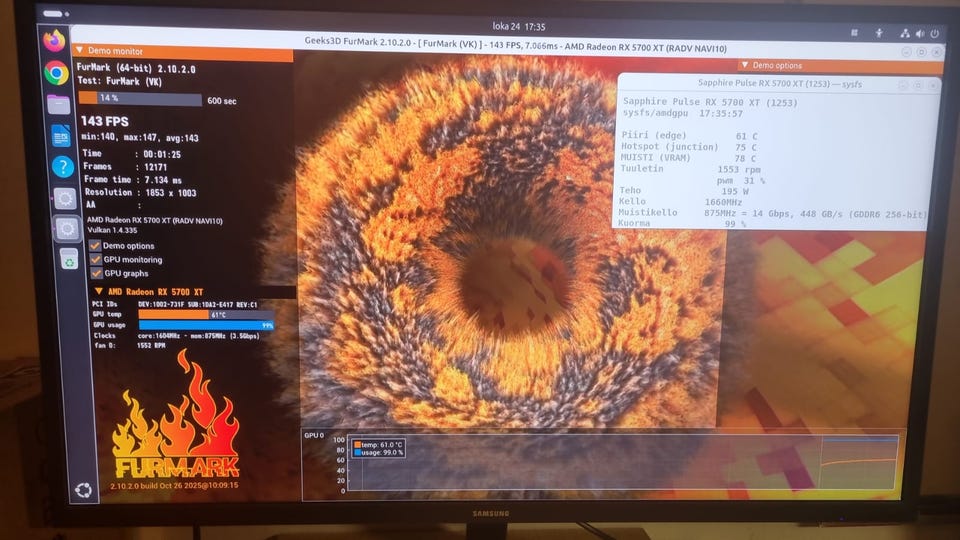This screenshot has height=540, width=960.
Task: Click the gear icon directly below Help
Action: (x=65, y=198)
